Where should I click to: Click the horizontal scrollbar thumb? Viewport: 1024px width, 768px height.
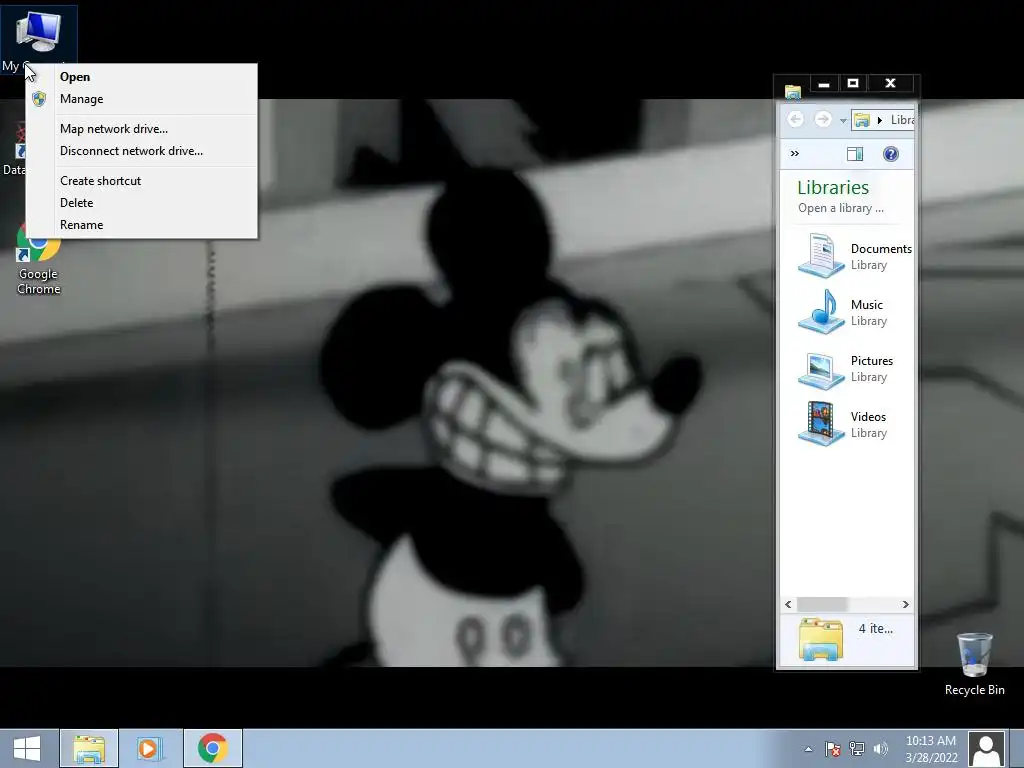[x=822, y=605]
